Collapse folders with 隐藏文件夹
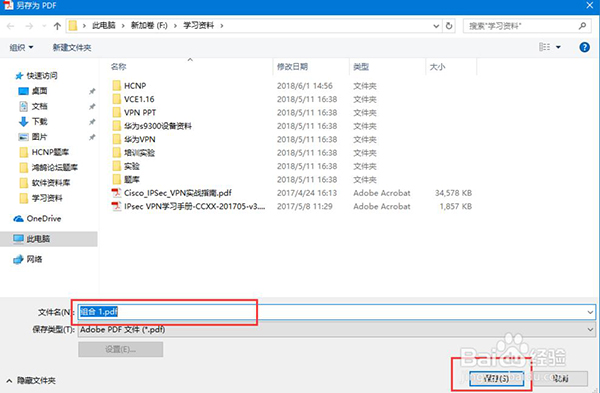The image size is (600, 393). (x=31, y=380)
